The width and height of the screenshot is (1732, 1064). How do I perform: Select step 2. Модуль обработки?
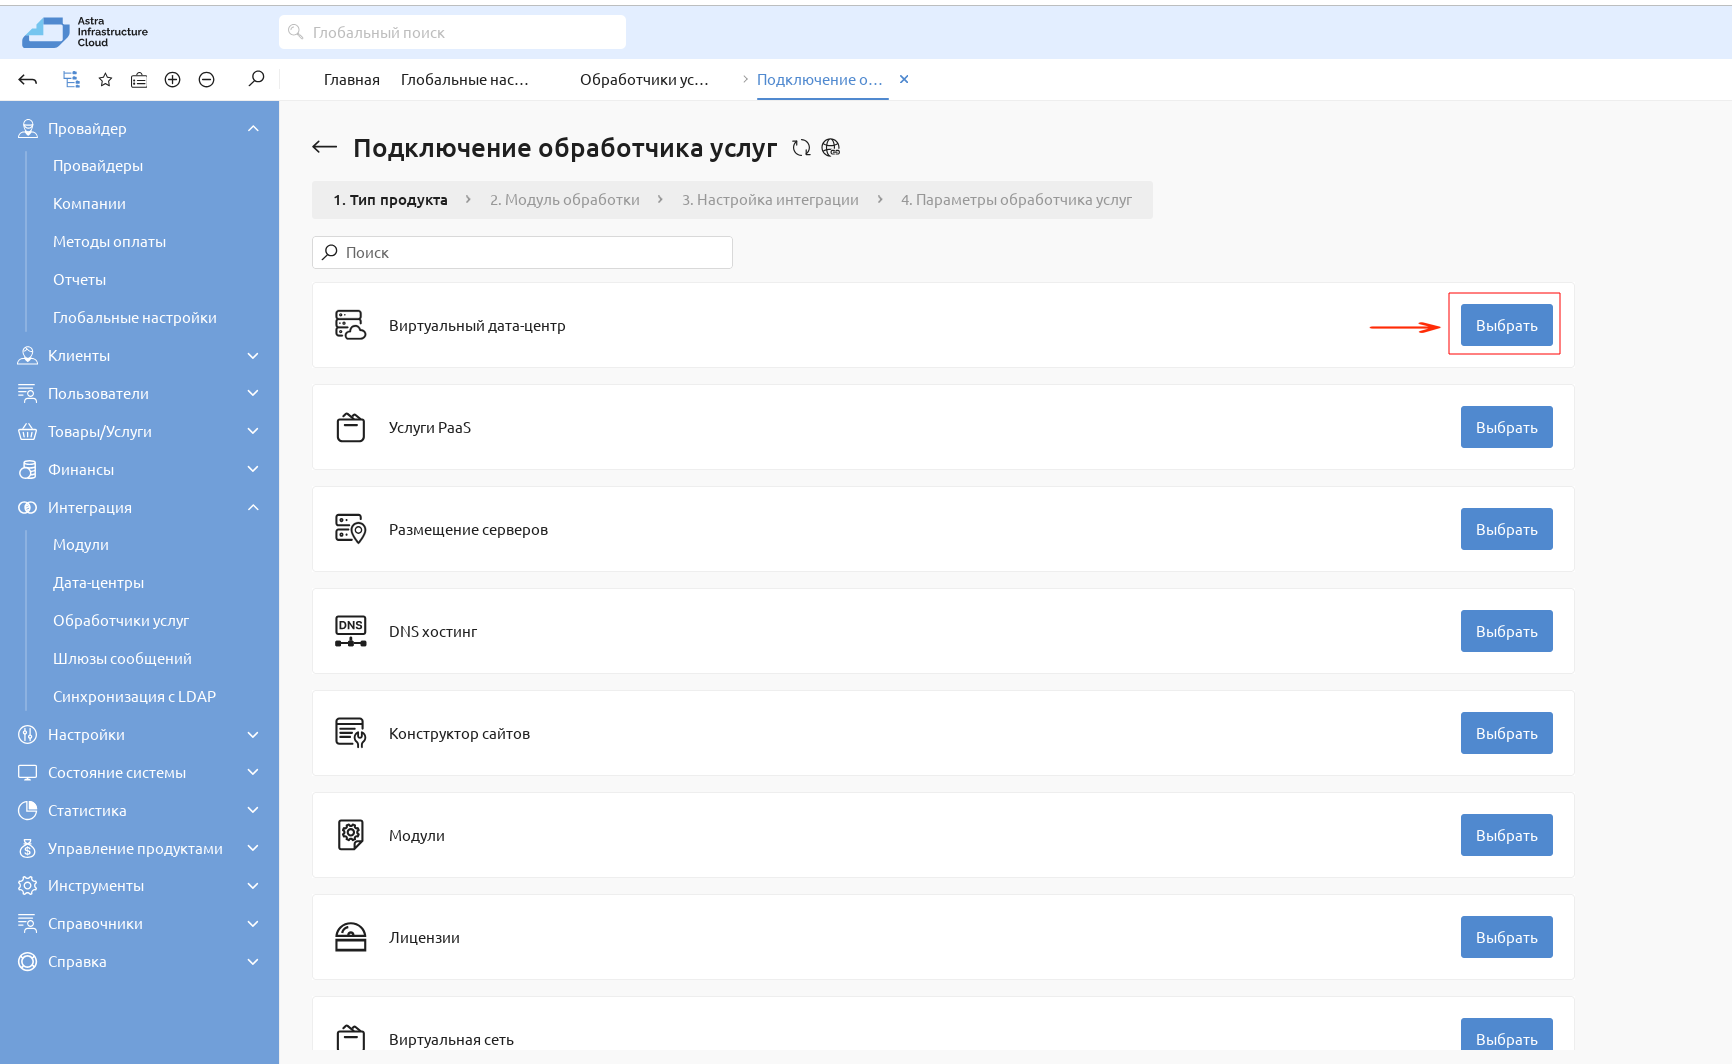tap(565, 200)
